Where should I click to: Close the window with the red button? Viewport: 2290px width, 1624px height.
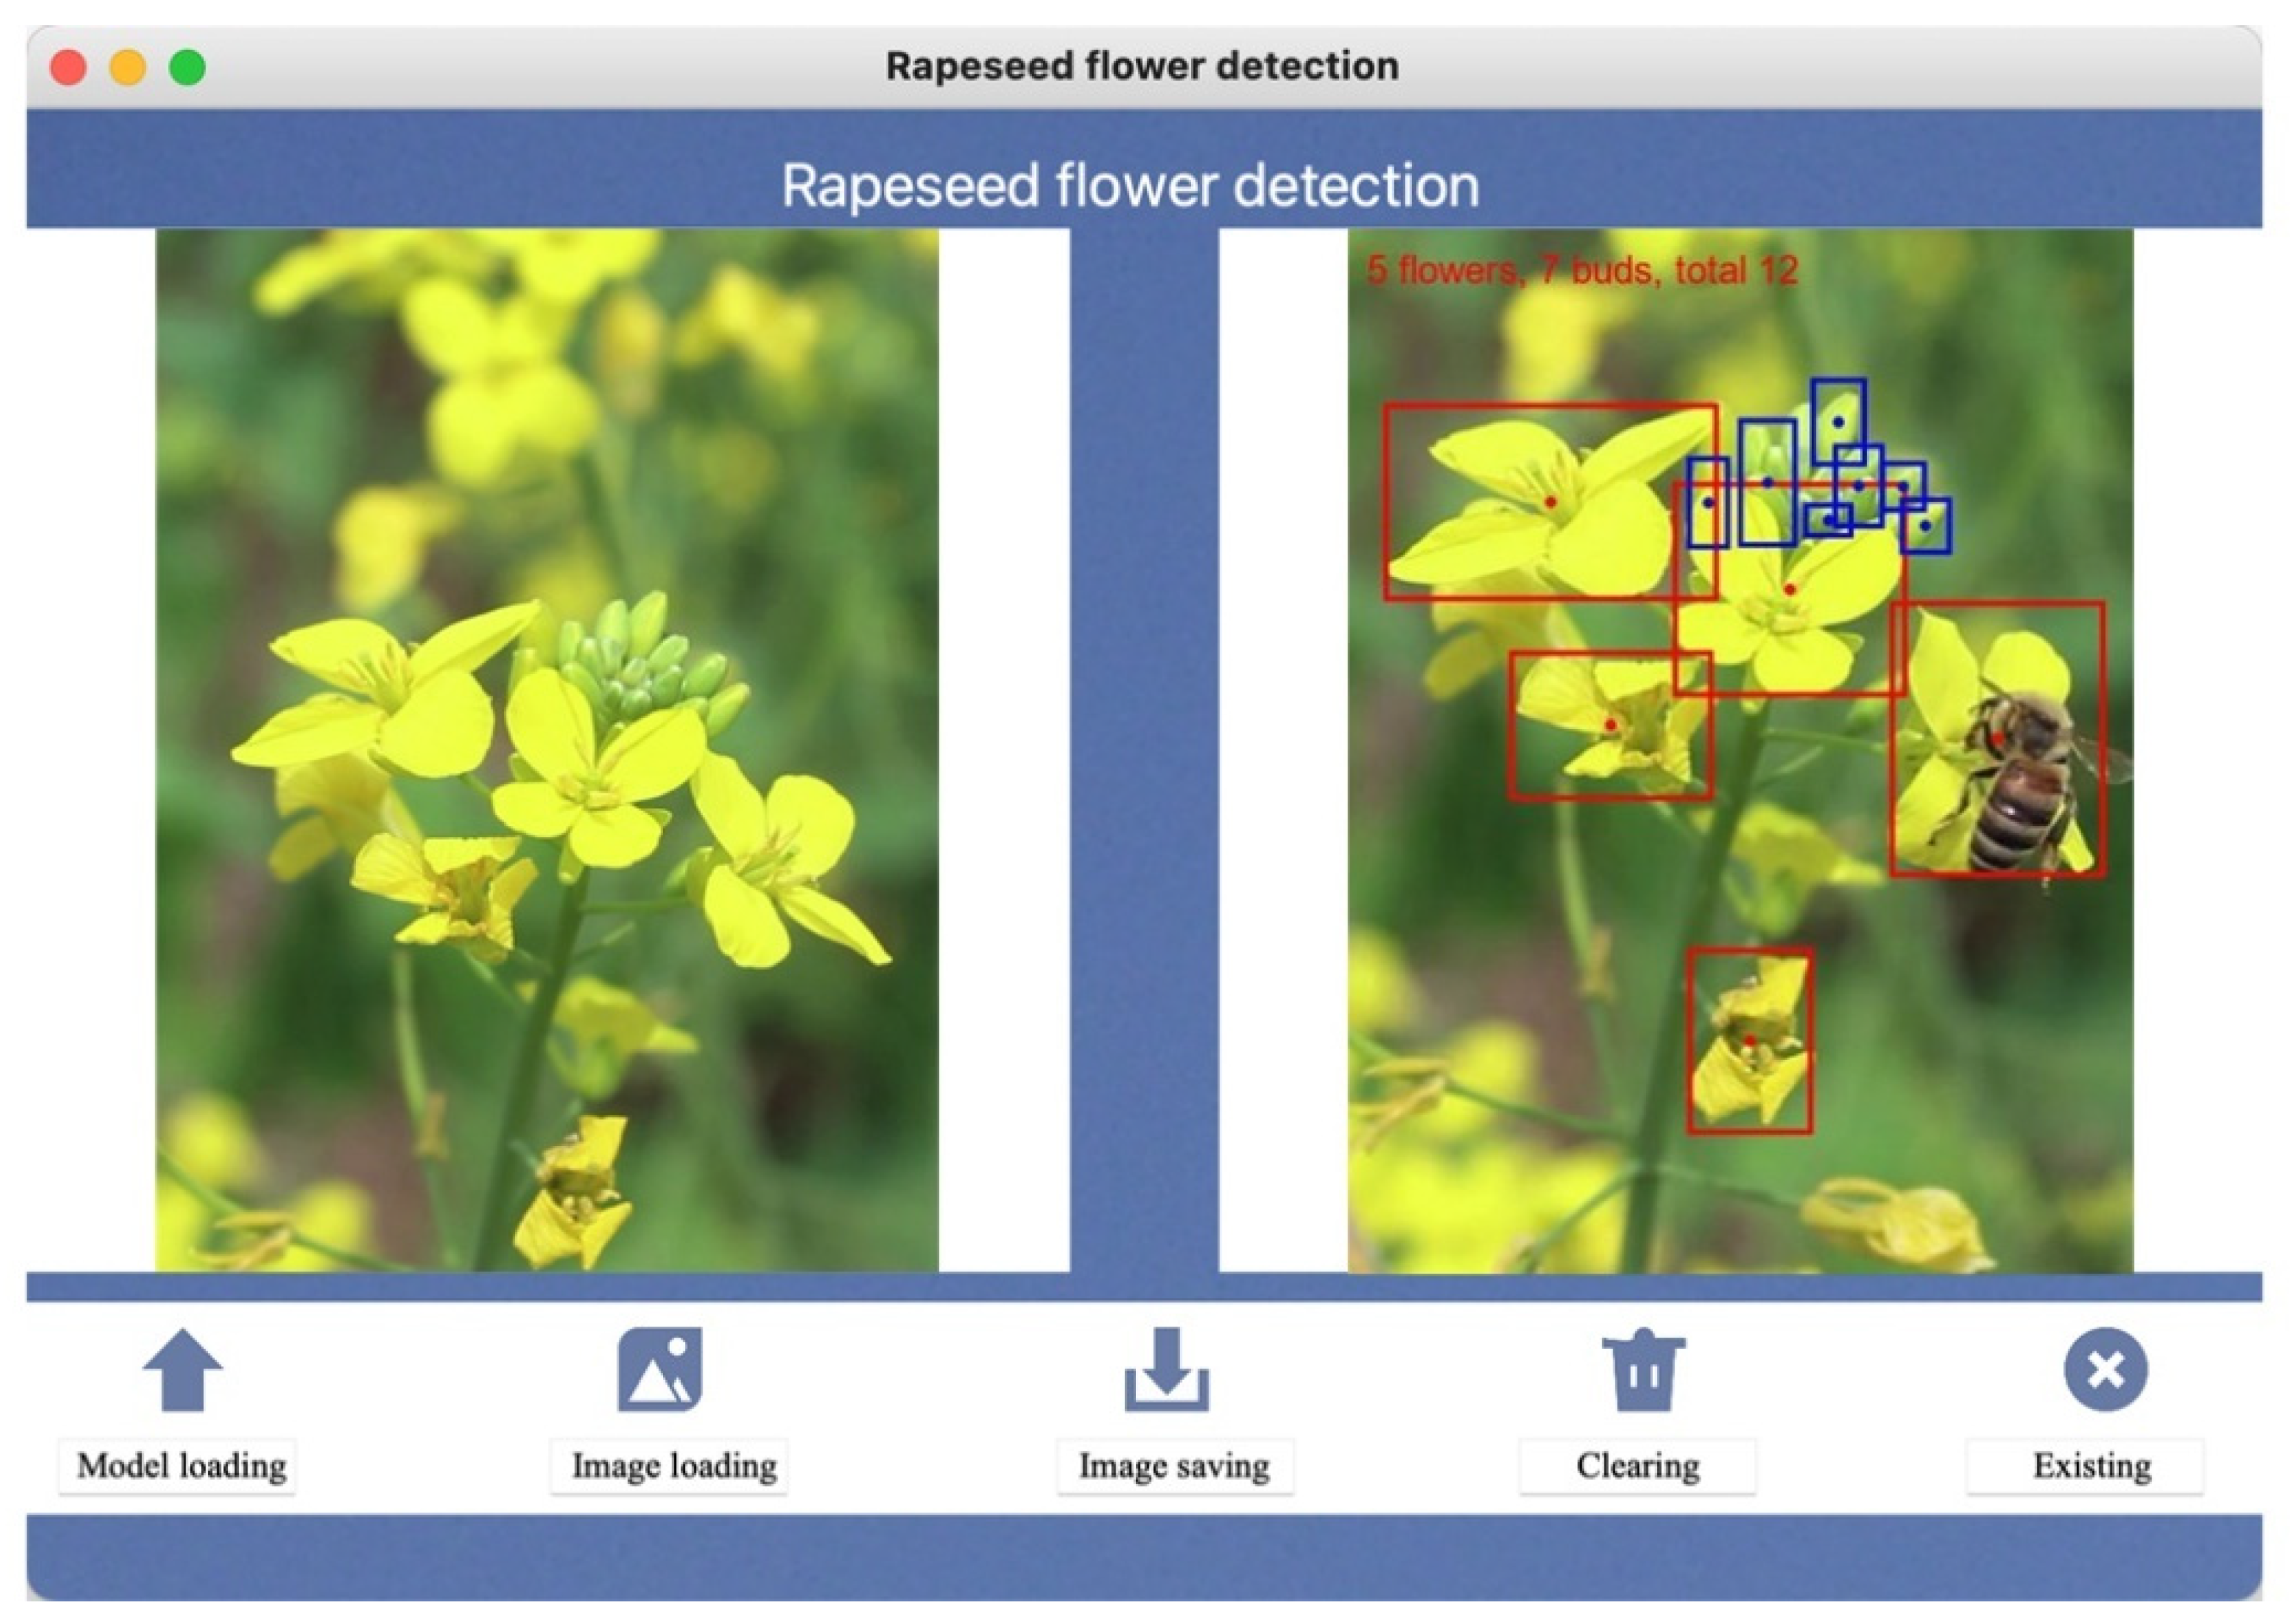click(x=68, y=68)
